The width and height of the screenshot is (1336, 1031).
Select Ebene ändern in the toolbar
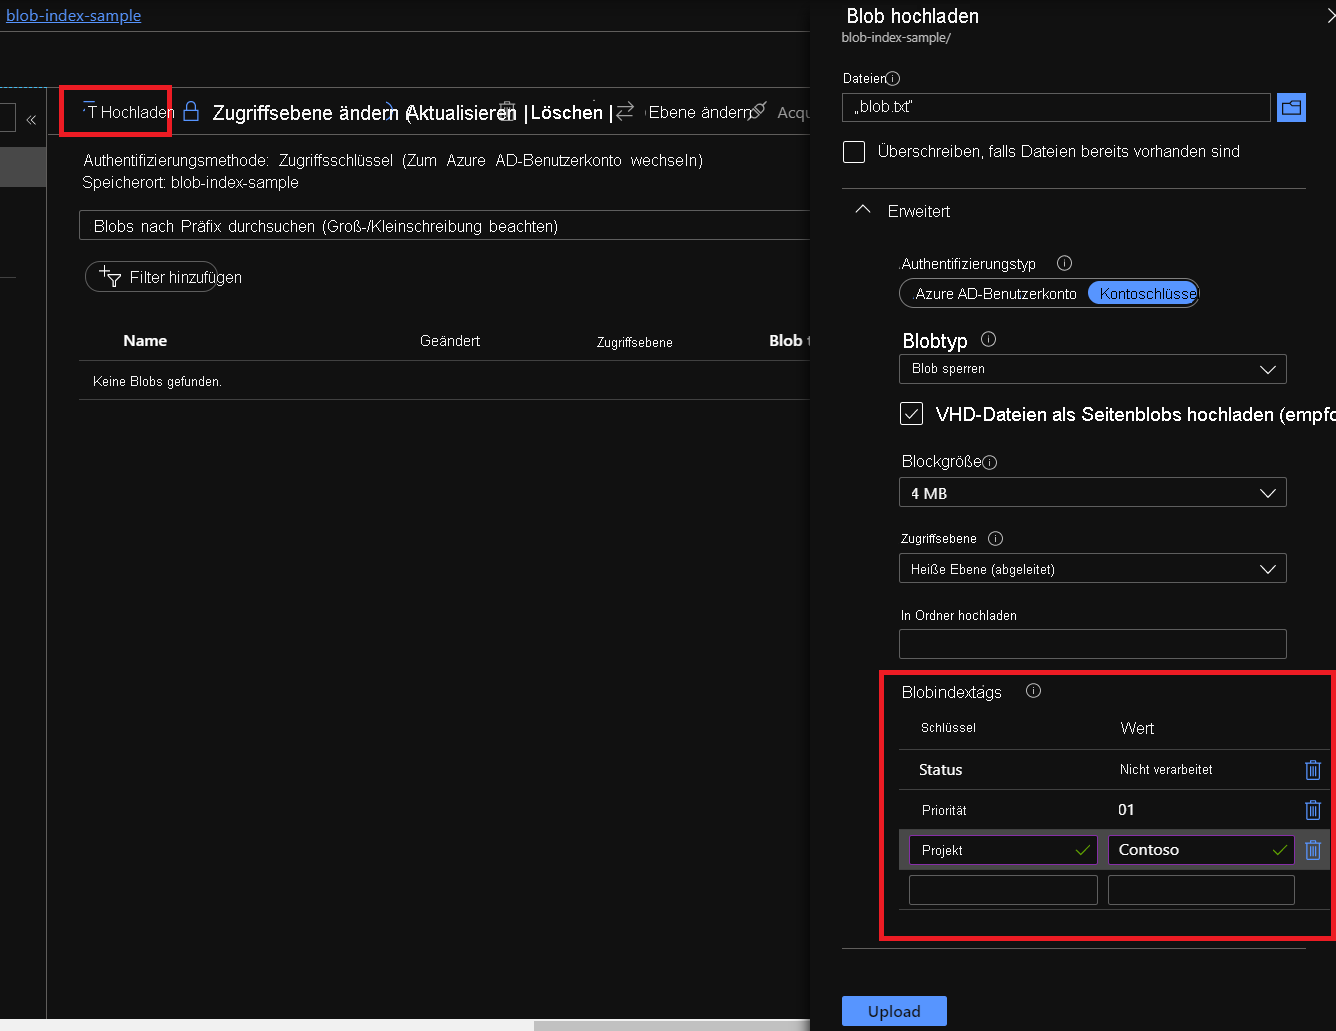(701, 112)
